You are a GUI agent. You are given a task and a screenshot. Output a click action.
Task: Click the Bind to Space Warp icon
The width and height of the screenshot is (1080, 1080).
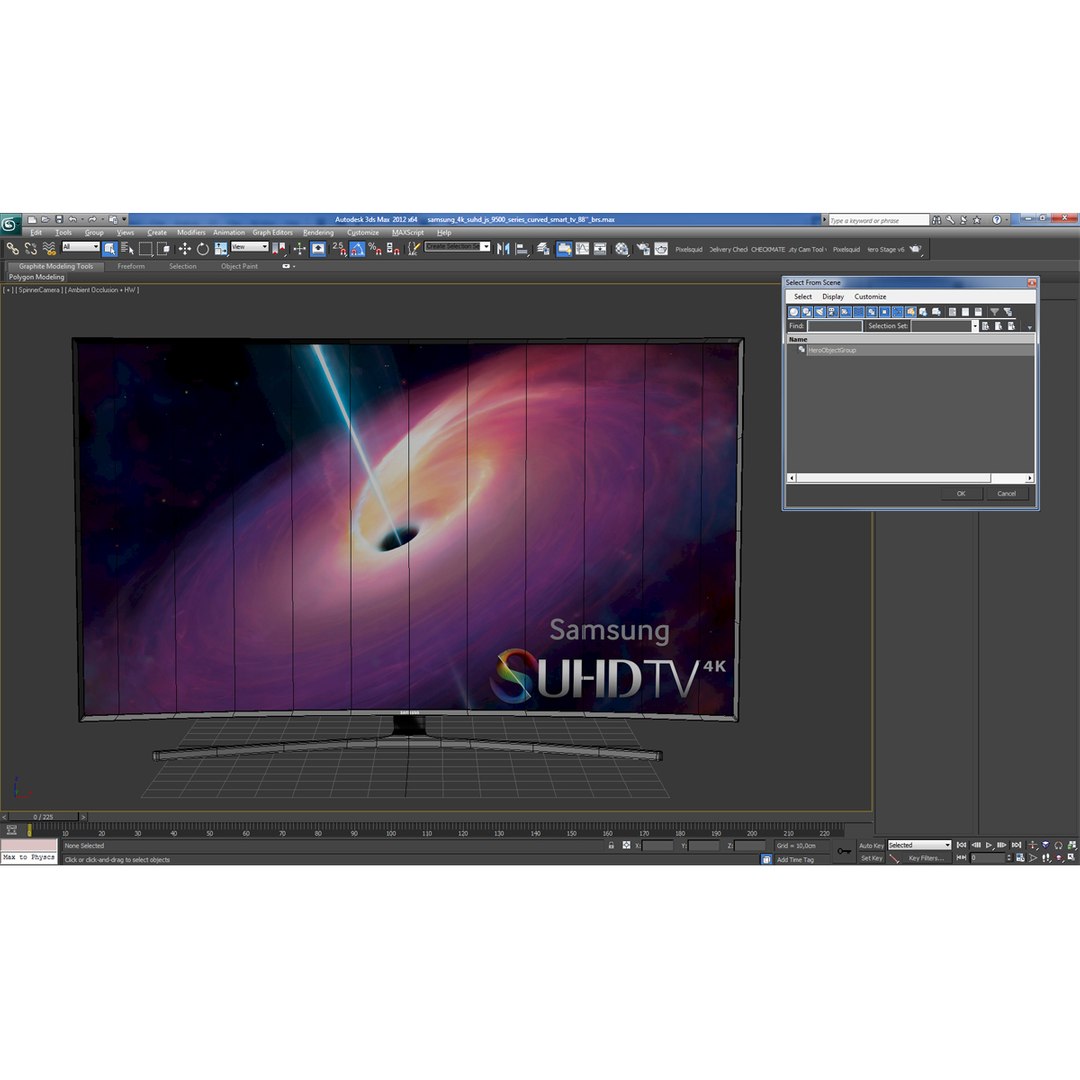pos(49,249)
